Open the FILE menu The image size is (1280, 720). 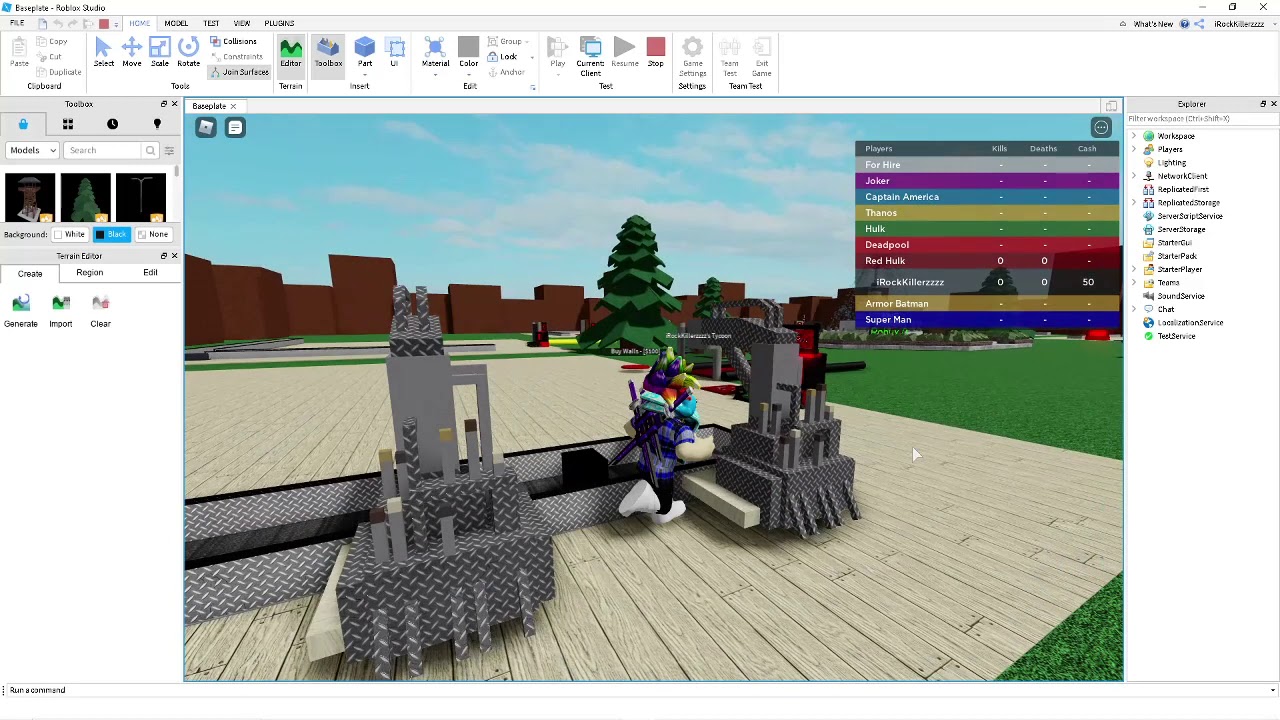click(x=17, y=23)
